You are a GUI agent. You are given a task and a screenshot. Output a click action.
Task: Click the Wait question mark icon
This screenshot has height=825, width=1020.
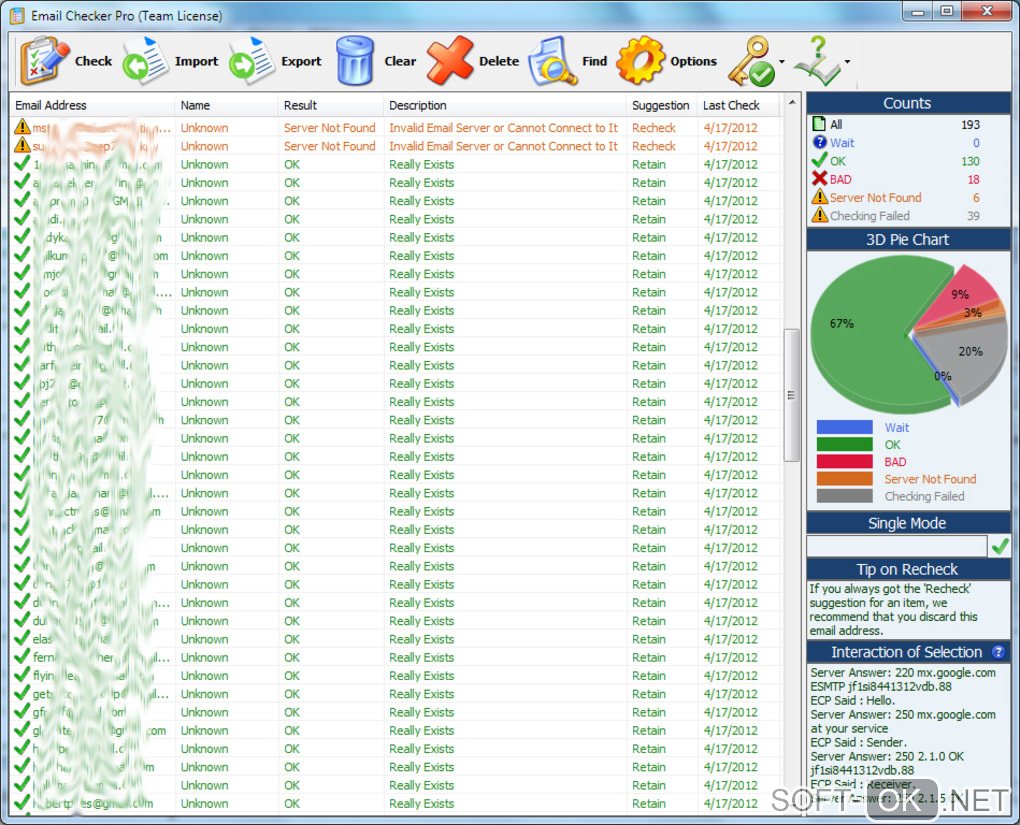point(820,142)
